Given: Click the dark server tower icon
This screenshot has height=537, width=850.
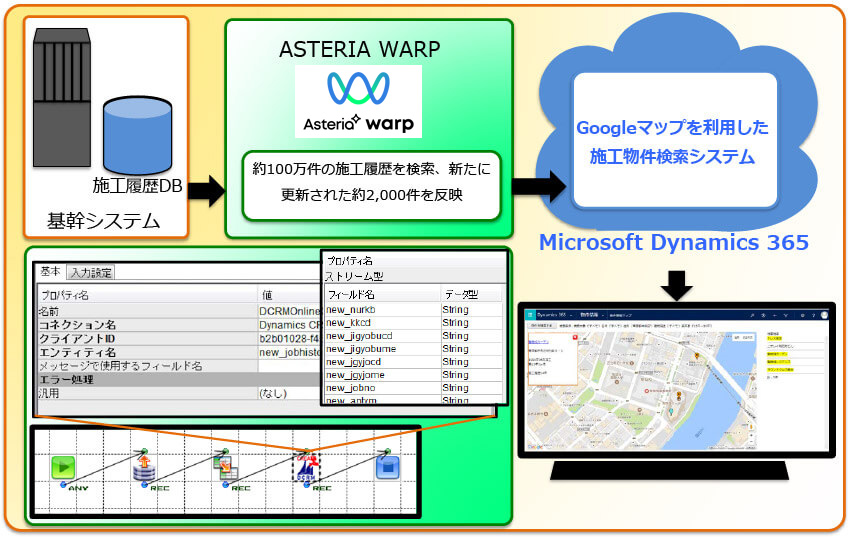Looking at the screenshot, I should [61, 98].
